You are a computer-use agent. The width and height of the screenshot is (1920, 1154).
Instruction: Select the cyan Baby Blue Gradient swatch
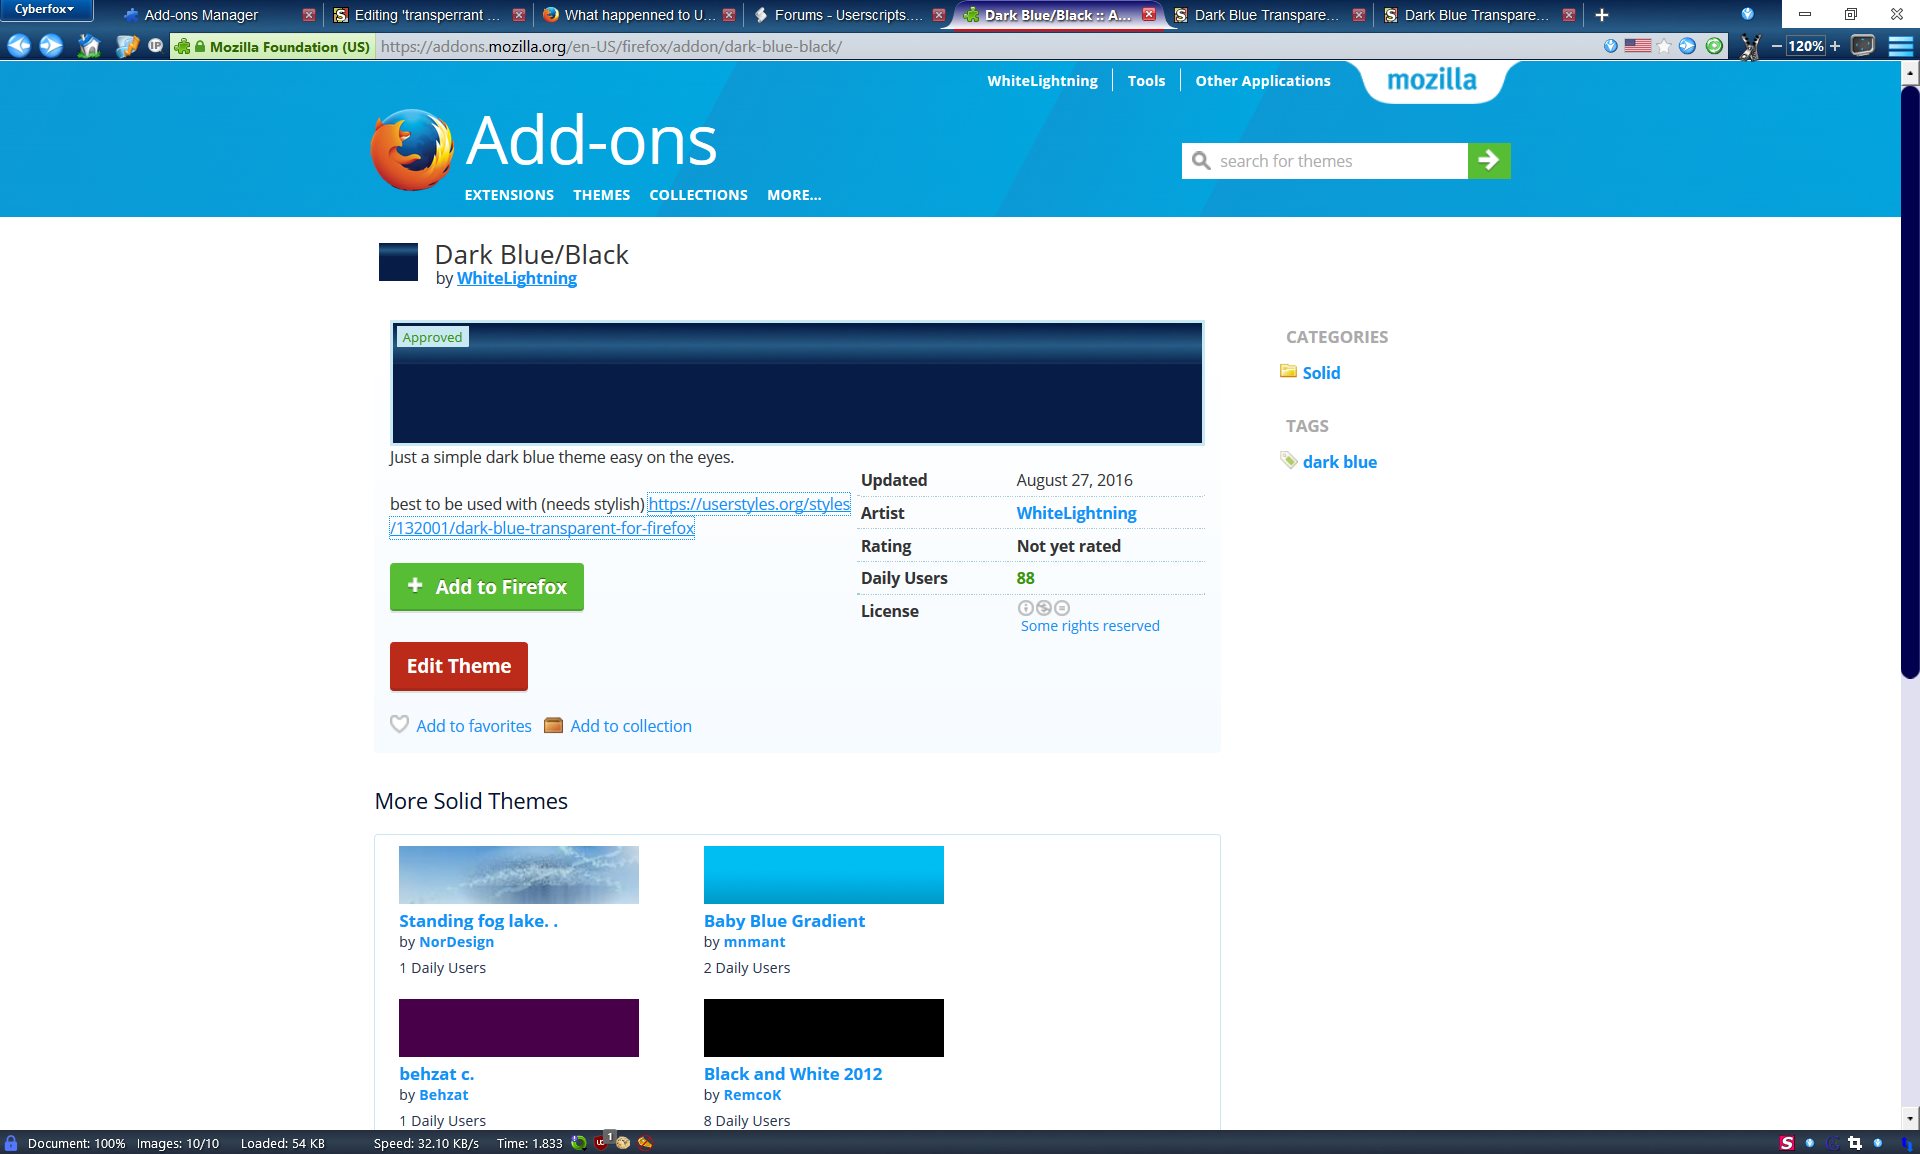824,875
